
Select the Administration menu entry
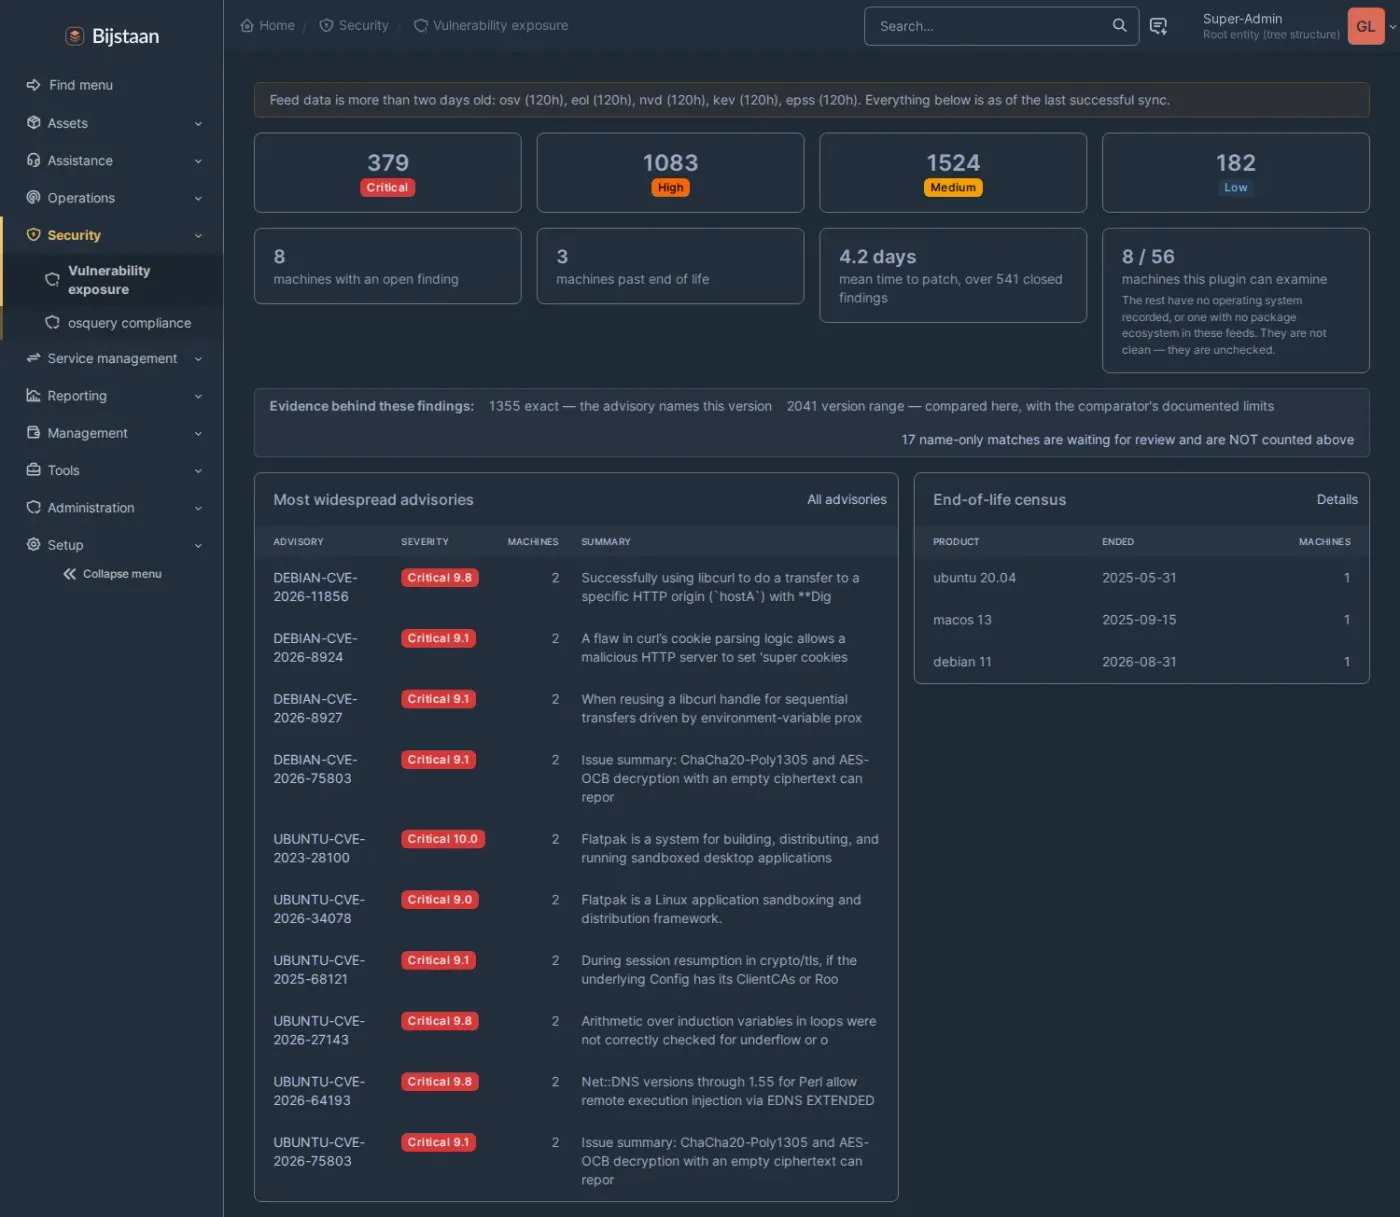tap(112, 508)
